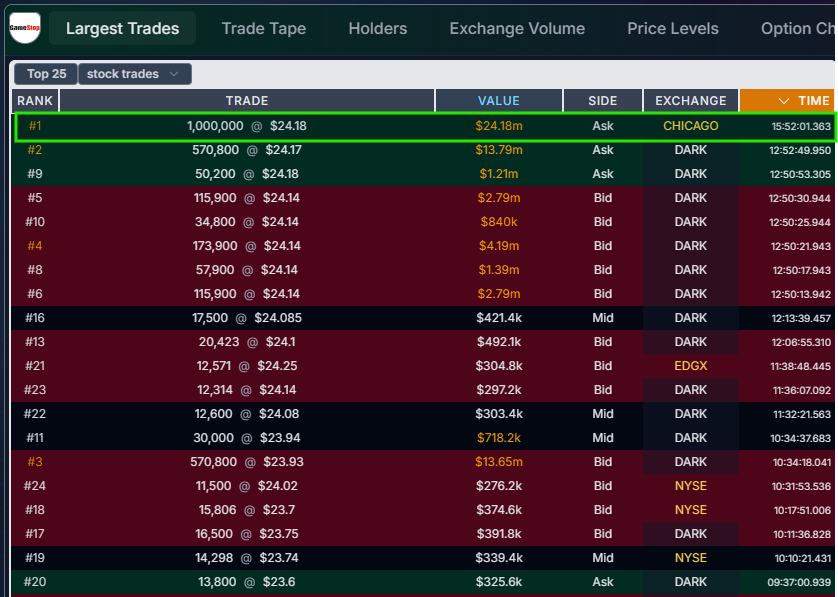Click the $4.19m value
The image size is (838, 597).
[x=499, y=246]
